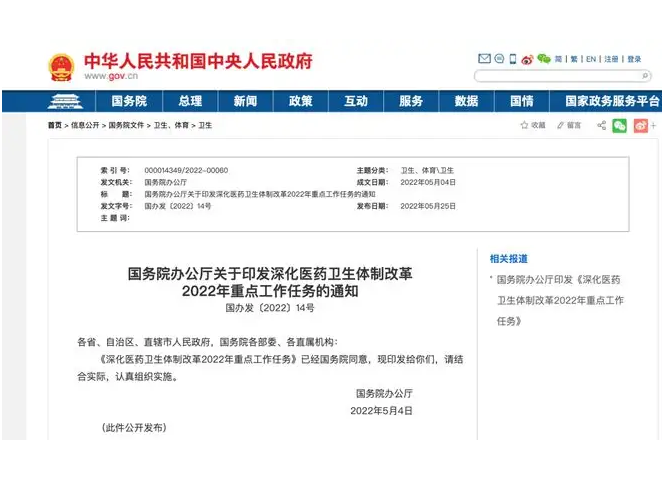670x481 pixels.
Task: Click the round chat bubble icon in the header
Action: pos(499,59)
